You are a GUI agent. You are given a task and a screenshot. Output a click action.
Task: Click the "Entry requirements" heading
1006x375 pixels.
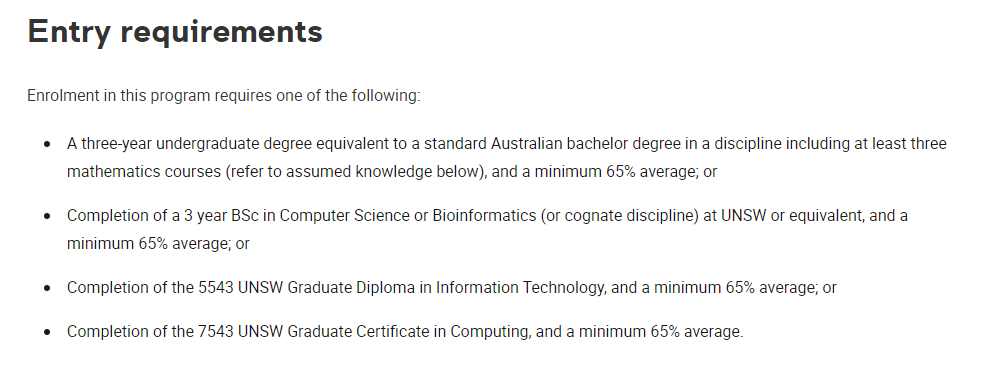175,31
